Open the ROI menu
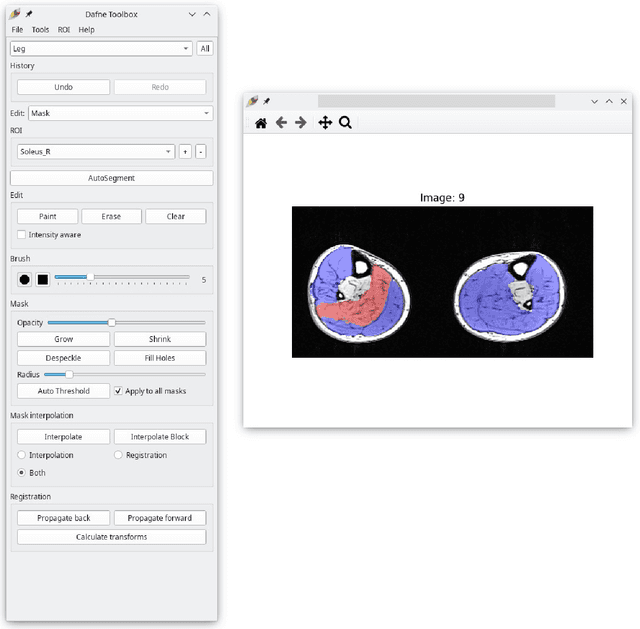This screenshot has height=629, width=640. tap(64, 30)
